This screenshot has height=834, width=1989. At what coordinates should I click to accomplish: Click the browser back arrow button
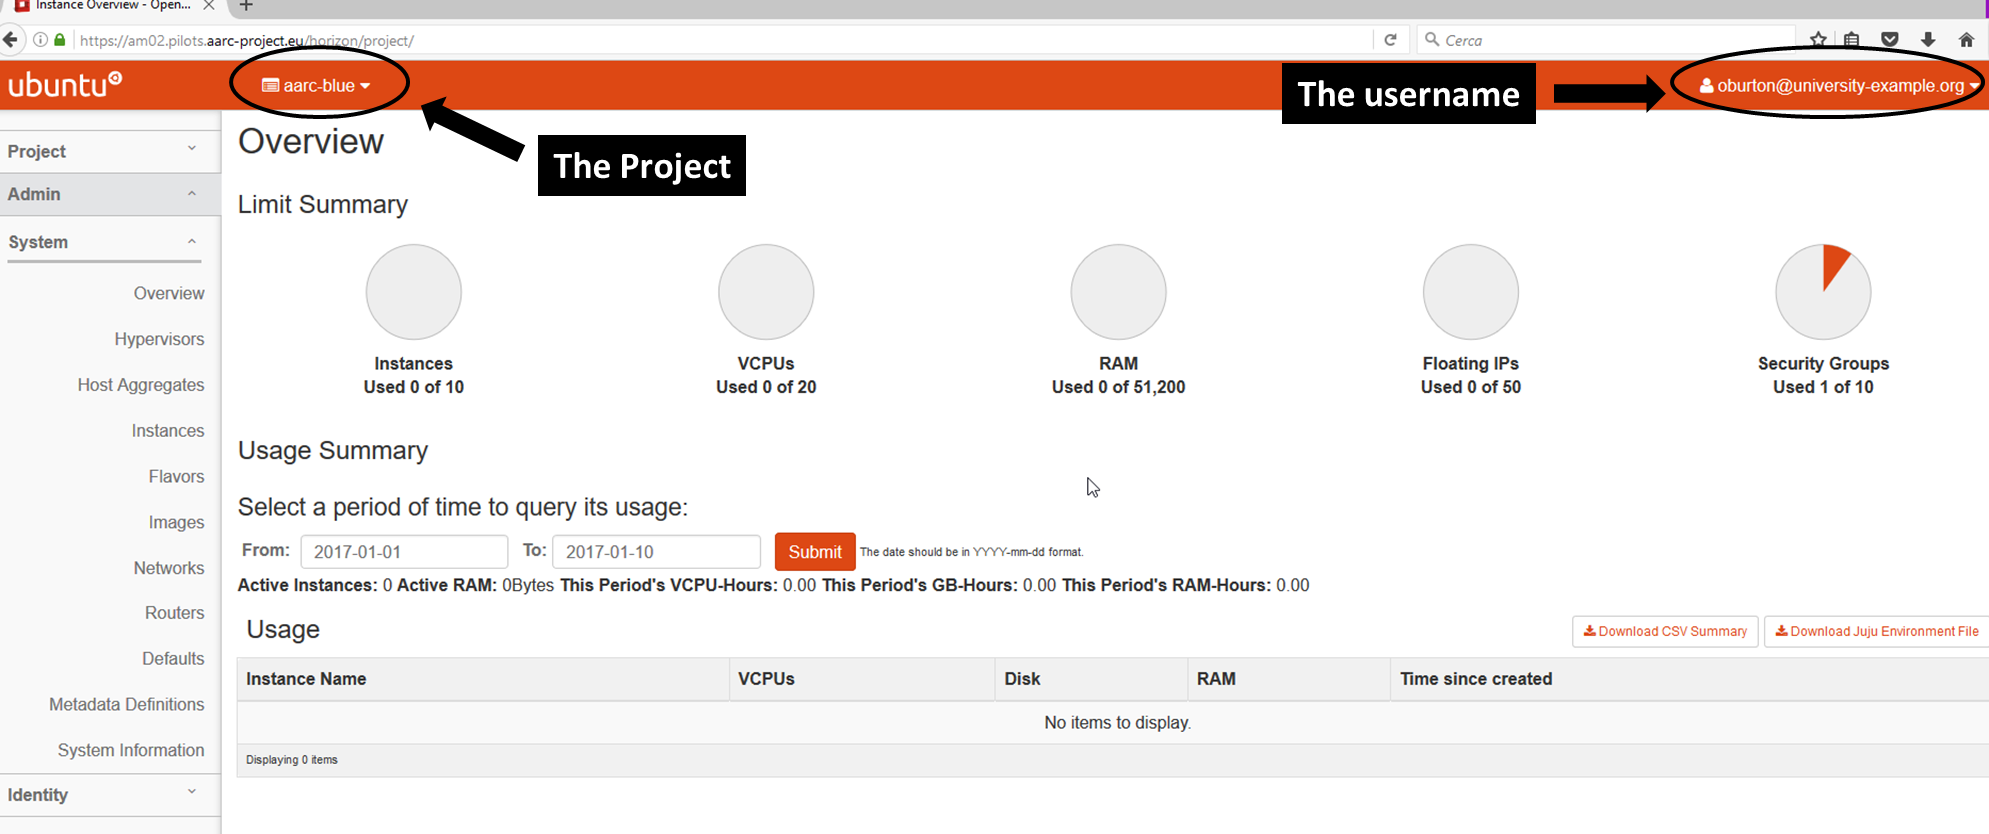11,40
